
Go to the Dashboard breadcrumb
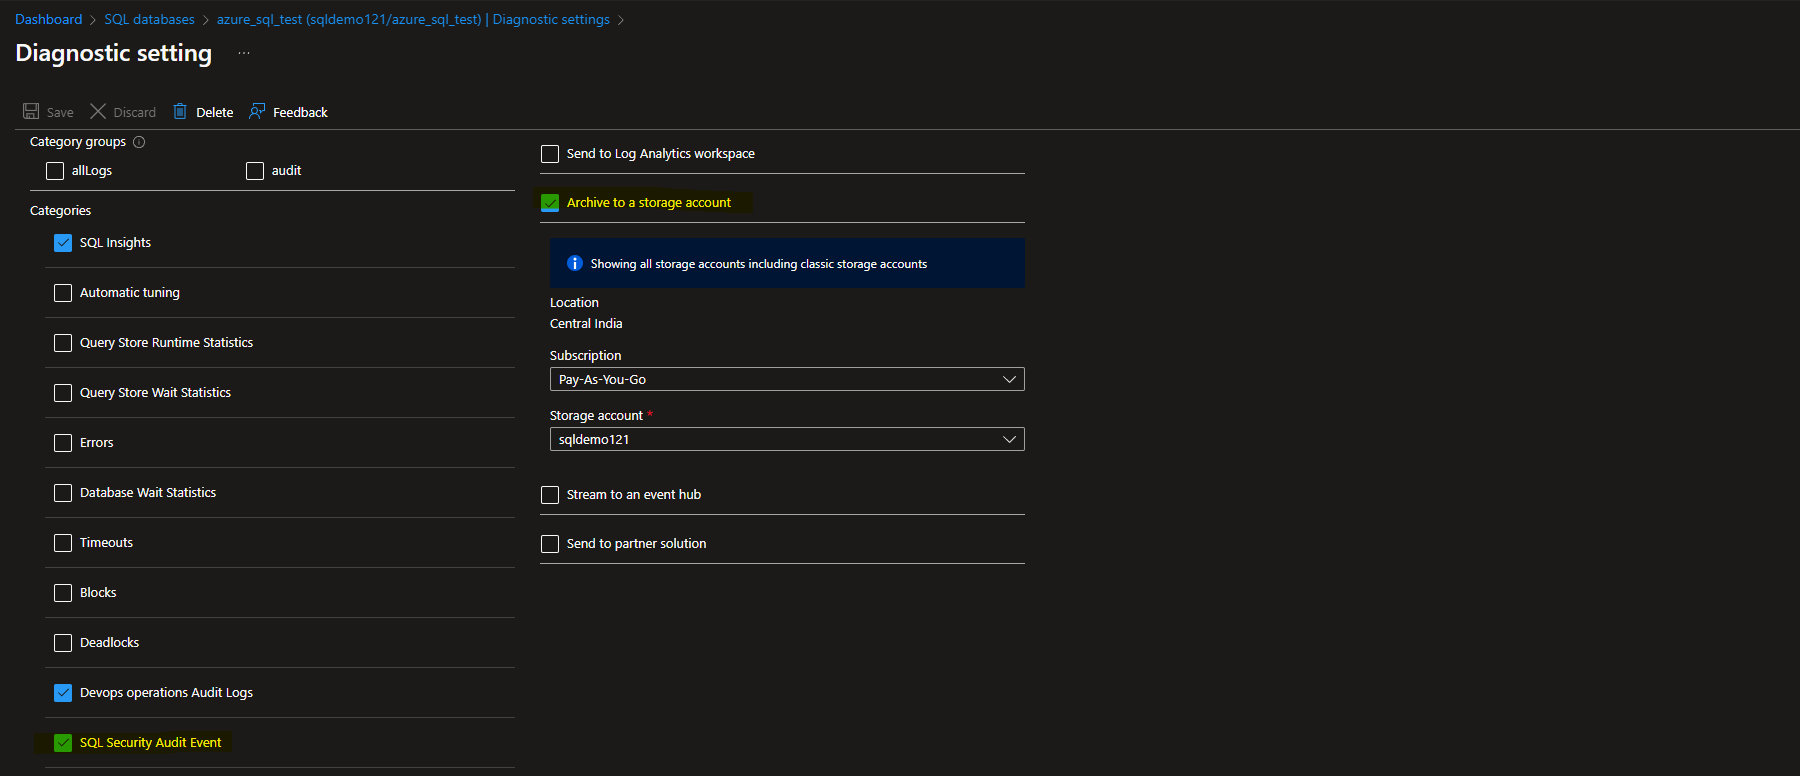tap(48, 19)
